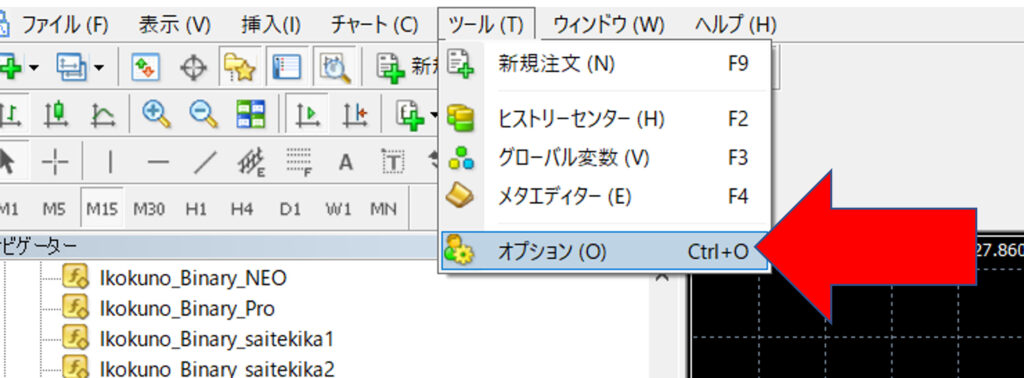Toggle the Navigator folder-star icon

pyautogui.click(x=238, y=67)
